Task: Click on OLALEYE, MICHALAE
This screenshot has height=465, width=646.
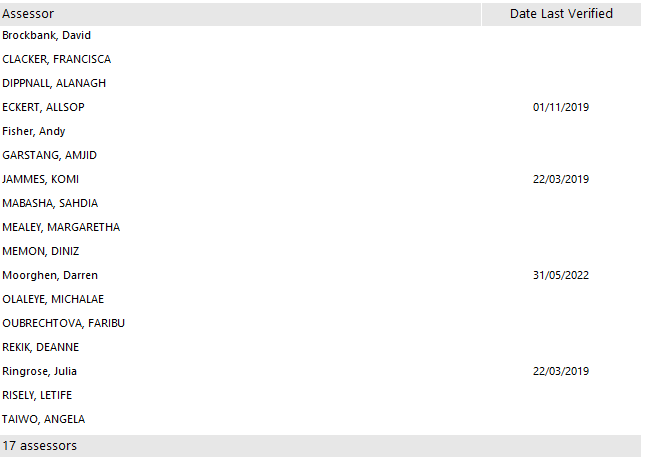Action: point(53,300)
